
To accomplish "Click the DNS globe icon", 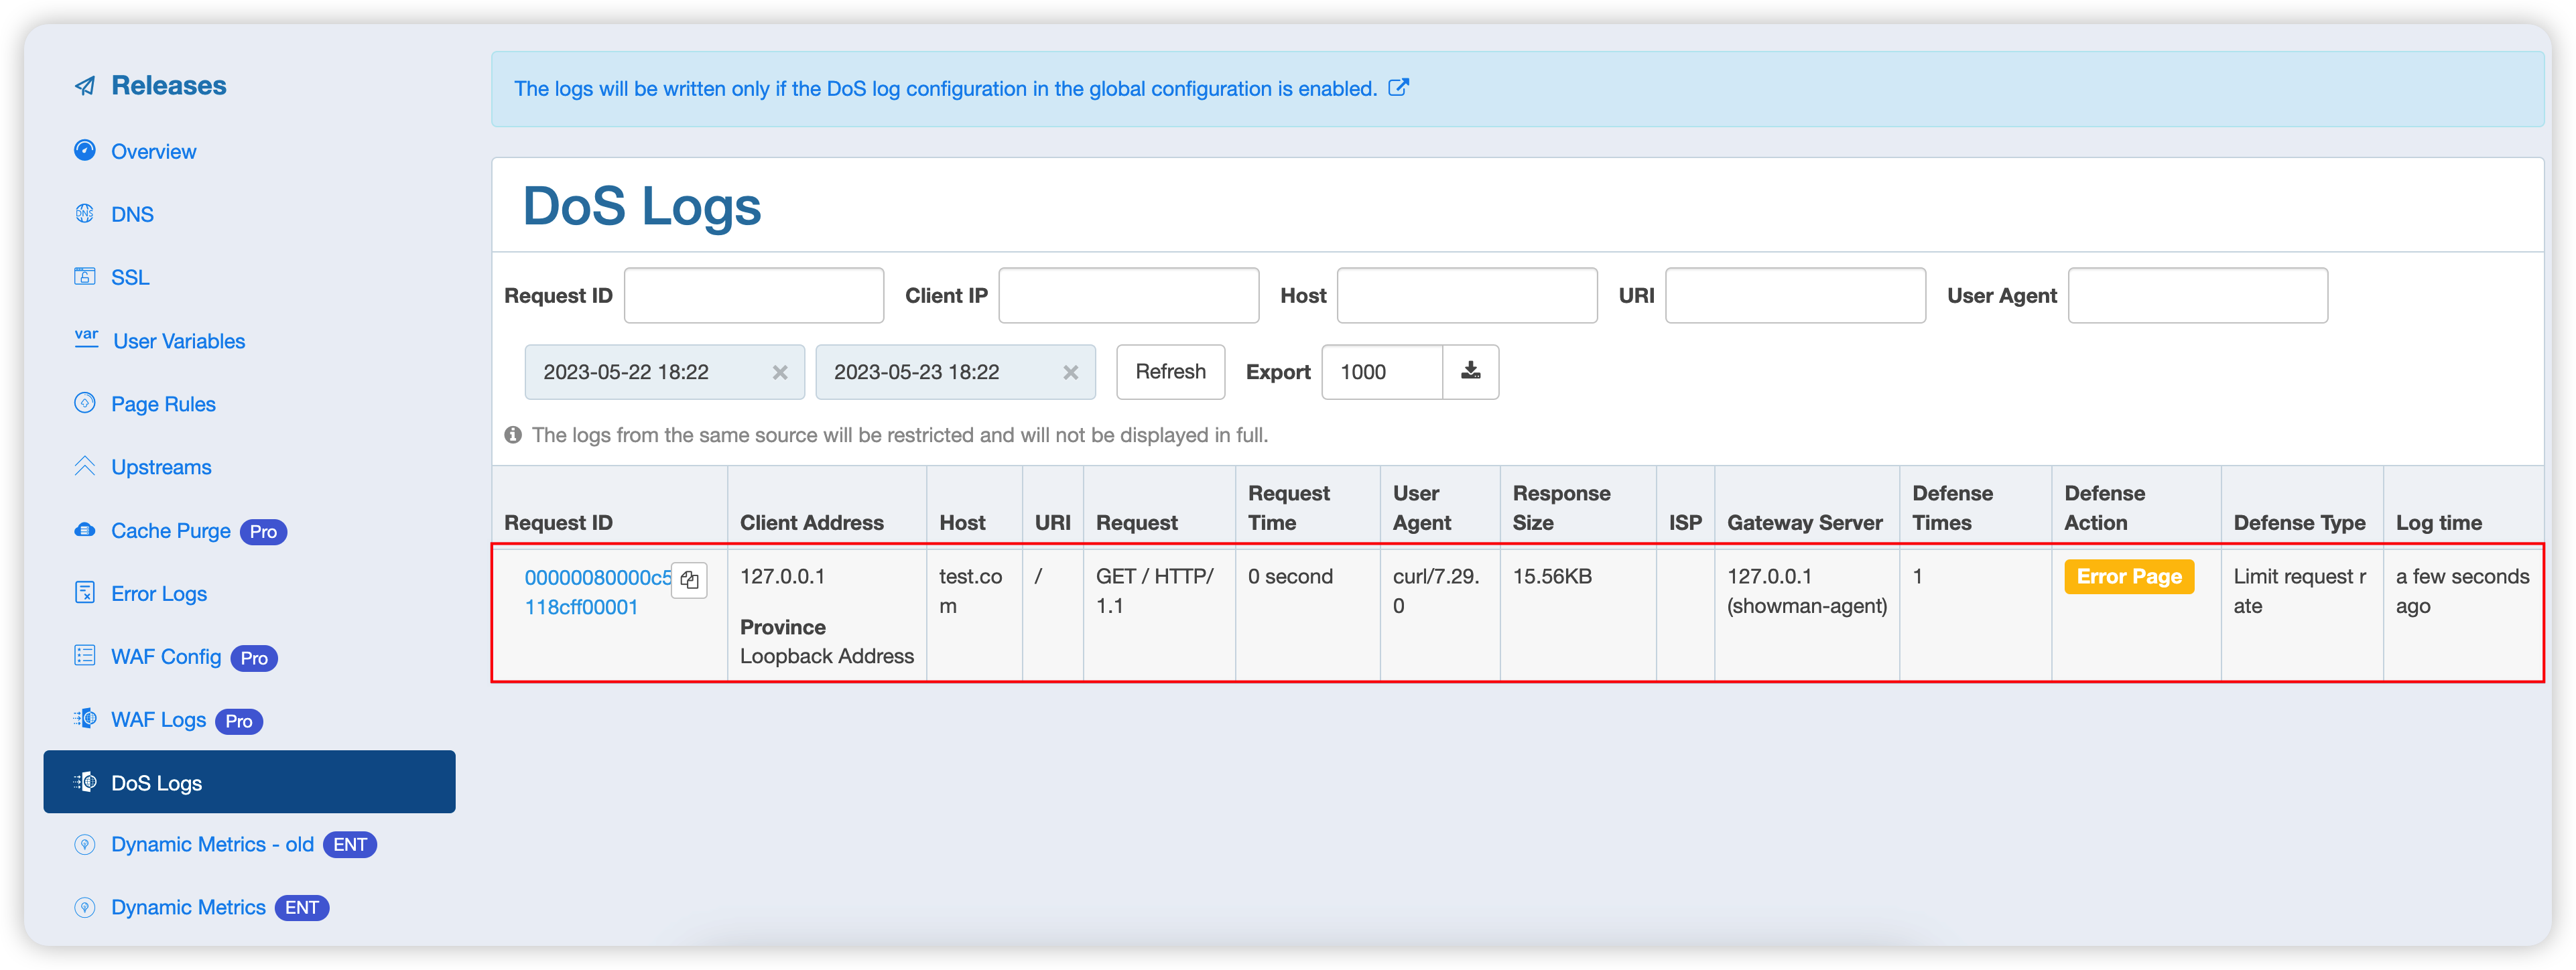I will click(85, 214).
